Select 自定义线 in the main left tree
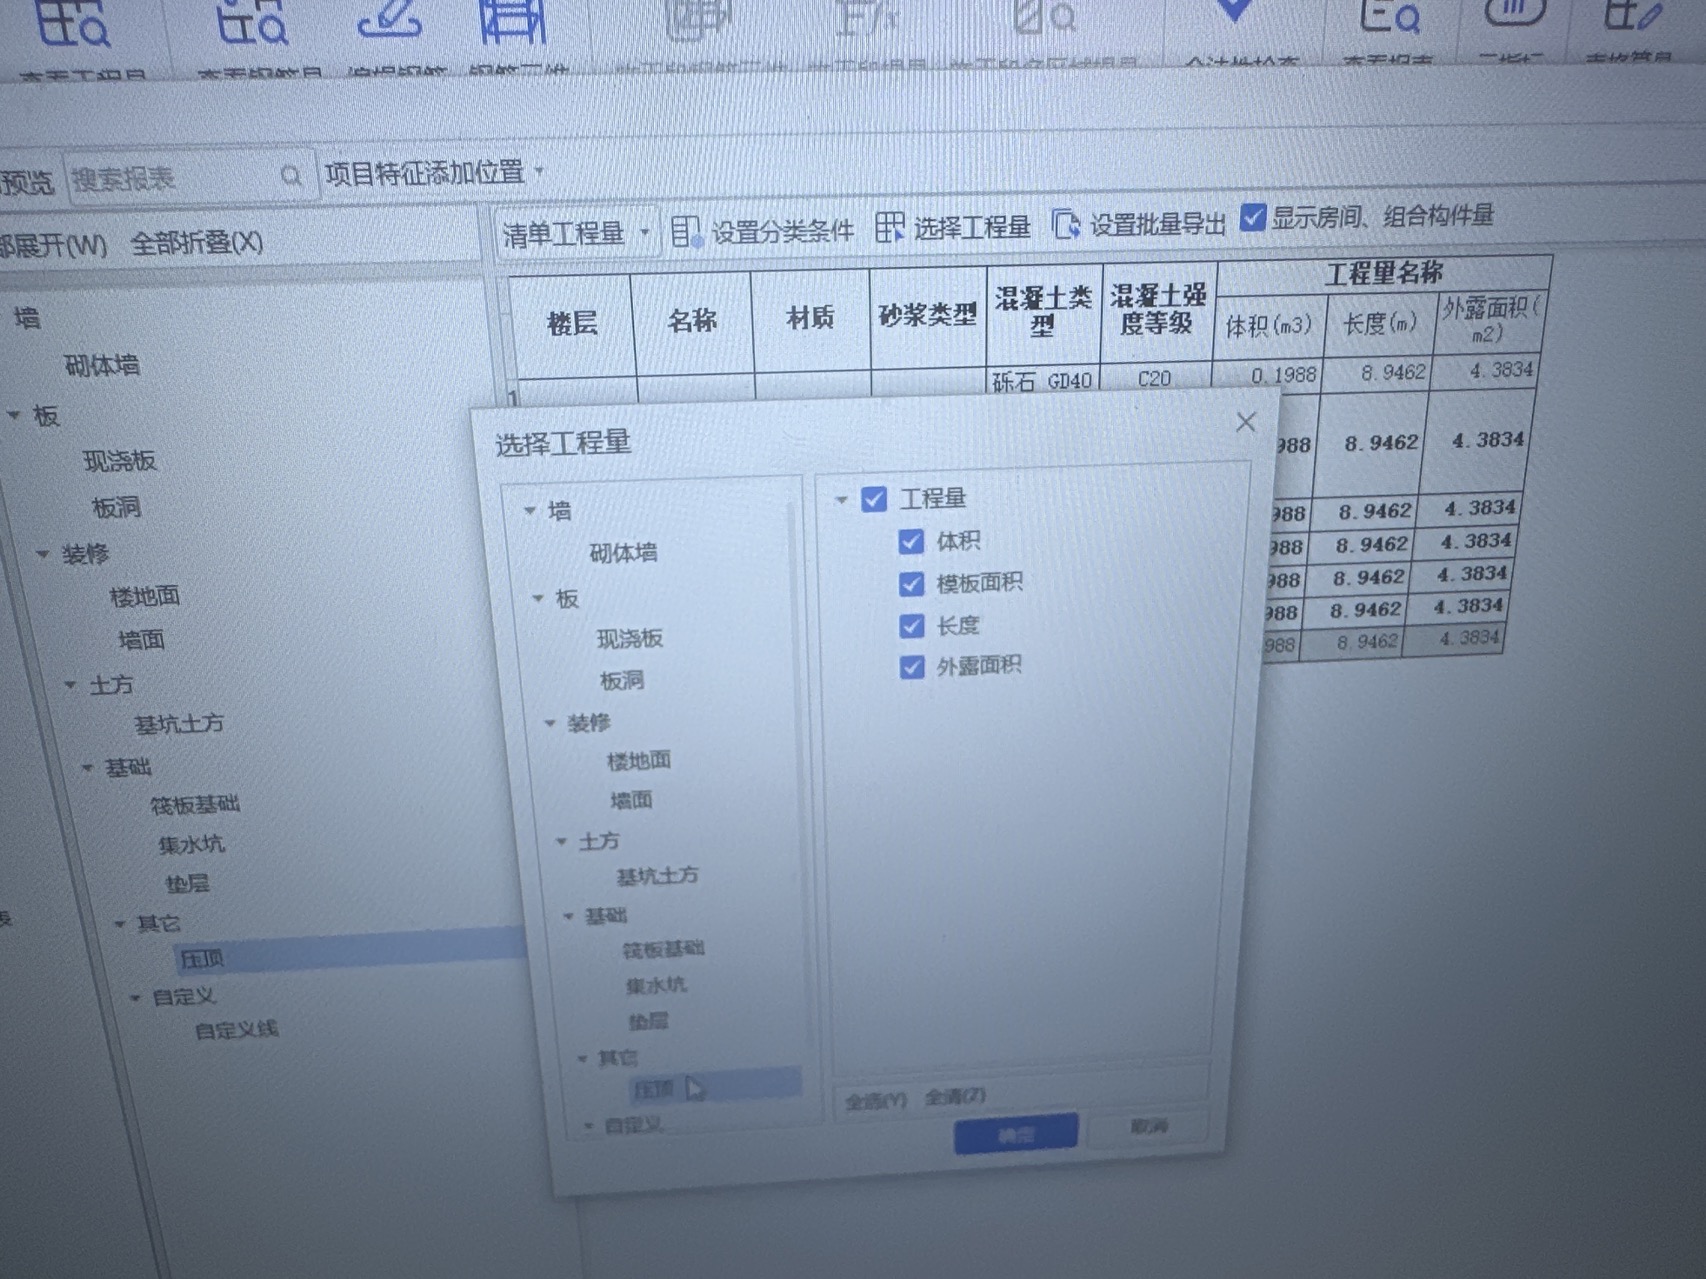This screenshot has height=1279, width=1706. click(x=236, y=1030)
